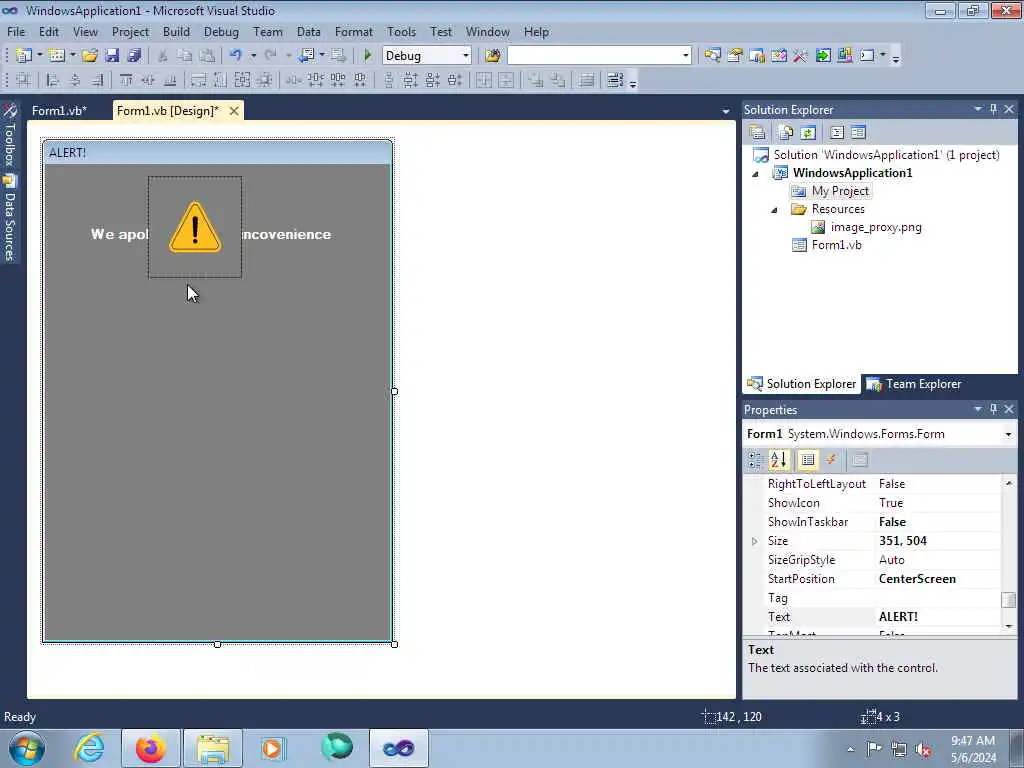Switch to the Form1.vb* code tab

point(59,110)
